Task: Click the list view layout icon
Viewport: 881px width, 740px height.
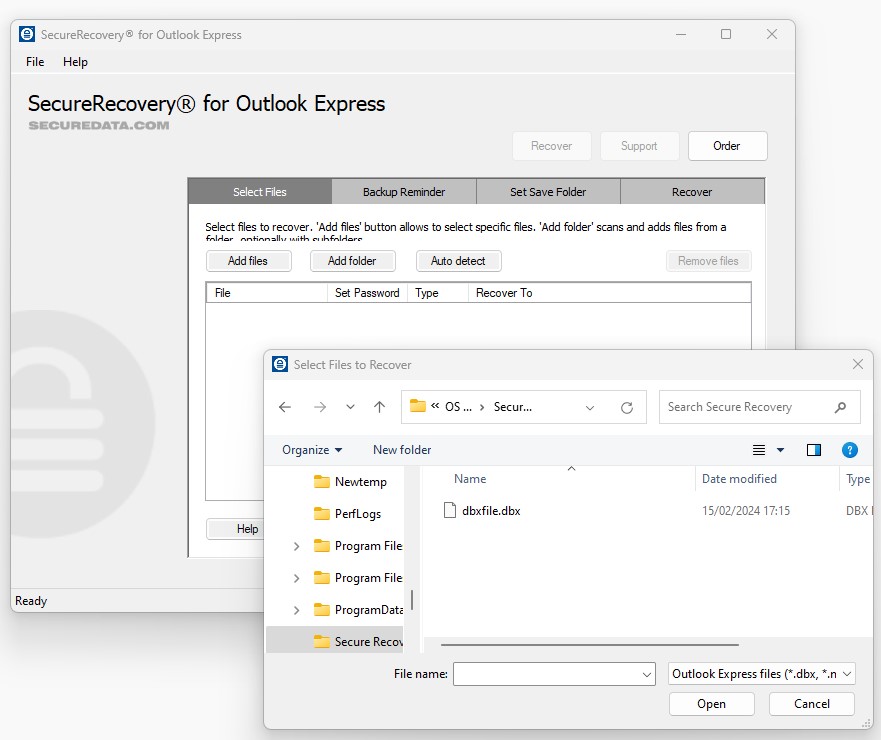Action: 759,450
